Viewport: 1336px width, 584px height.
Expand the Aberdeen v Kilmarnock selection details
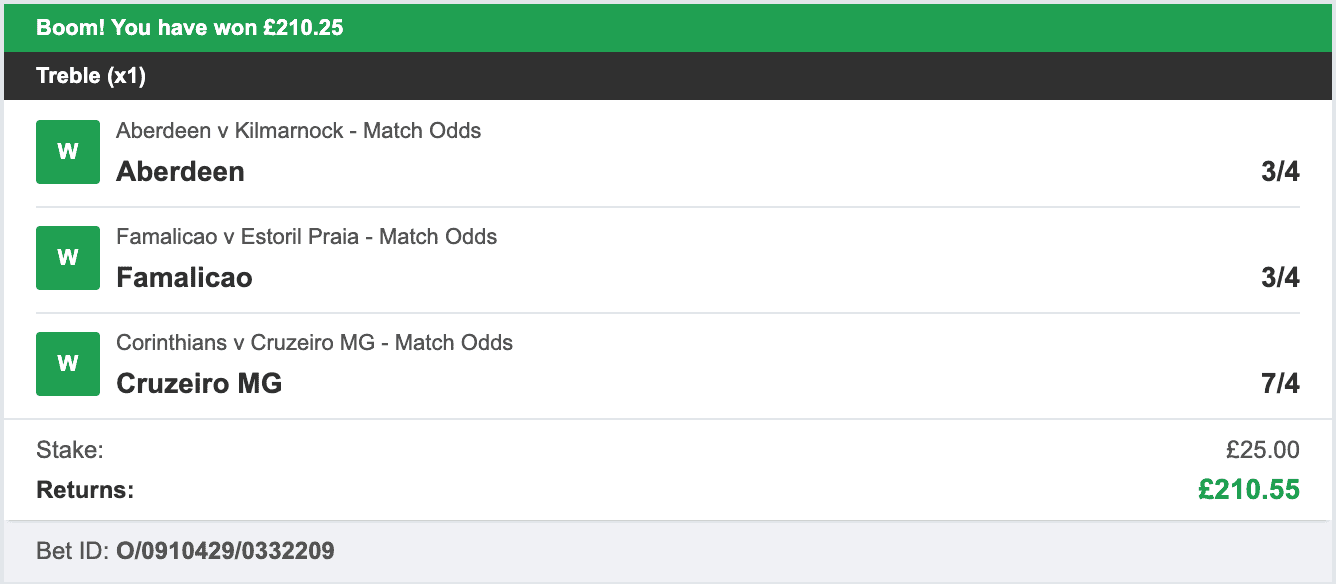coord(297,130)
